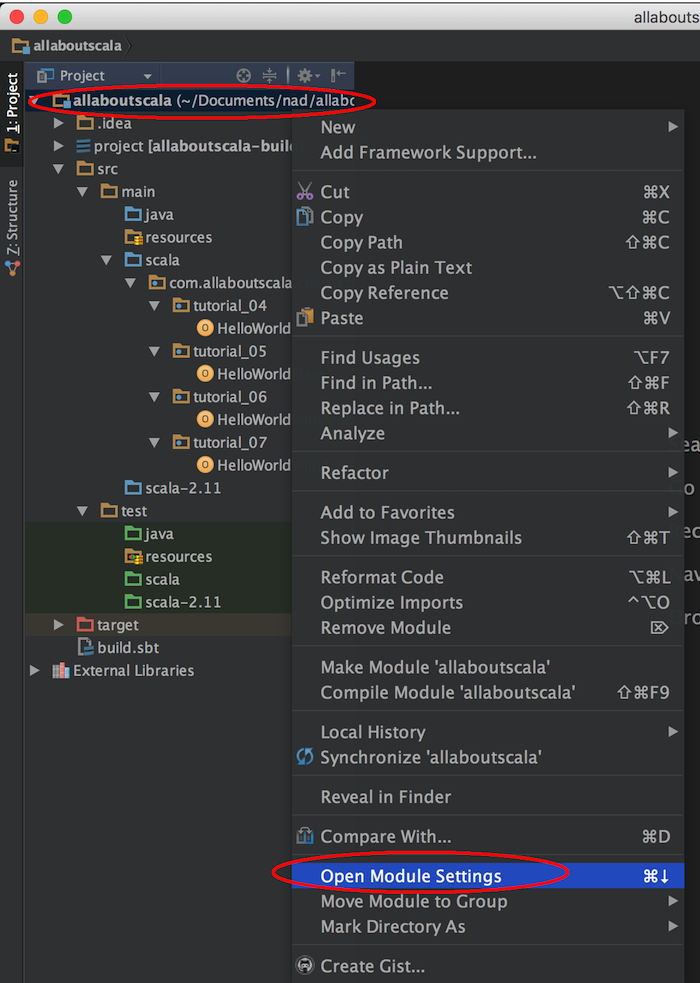Collapse the src folder
The width and height of the screenshot is (700, 983).
[x=59, y=169]
